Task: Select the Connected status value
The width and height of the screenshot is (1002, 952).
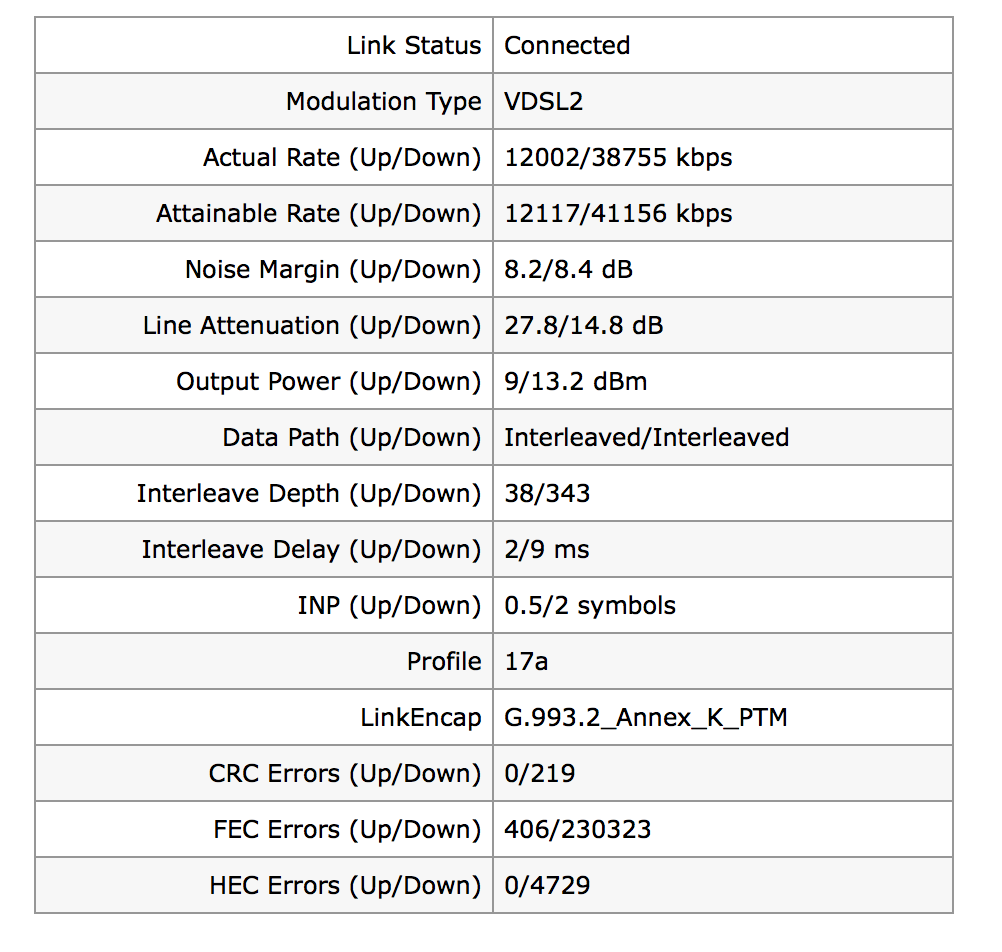Action: point(566,46)
